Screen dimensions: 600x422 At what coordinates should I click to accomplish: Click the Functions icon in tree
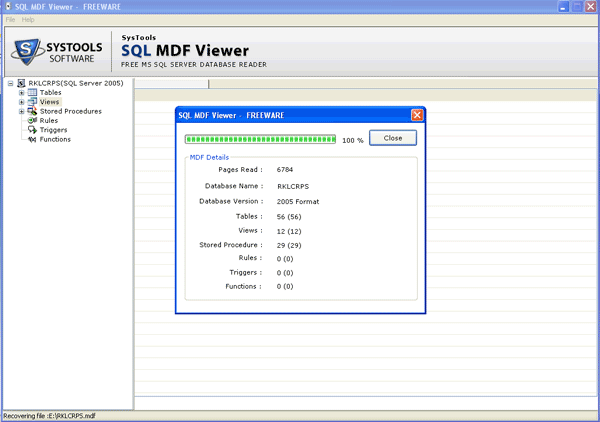click(x=32, y=139)
